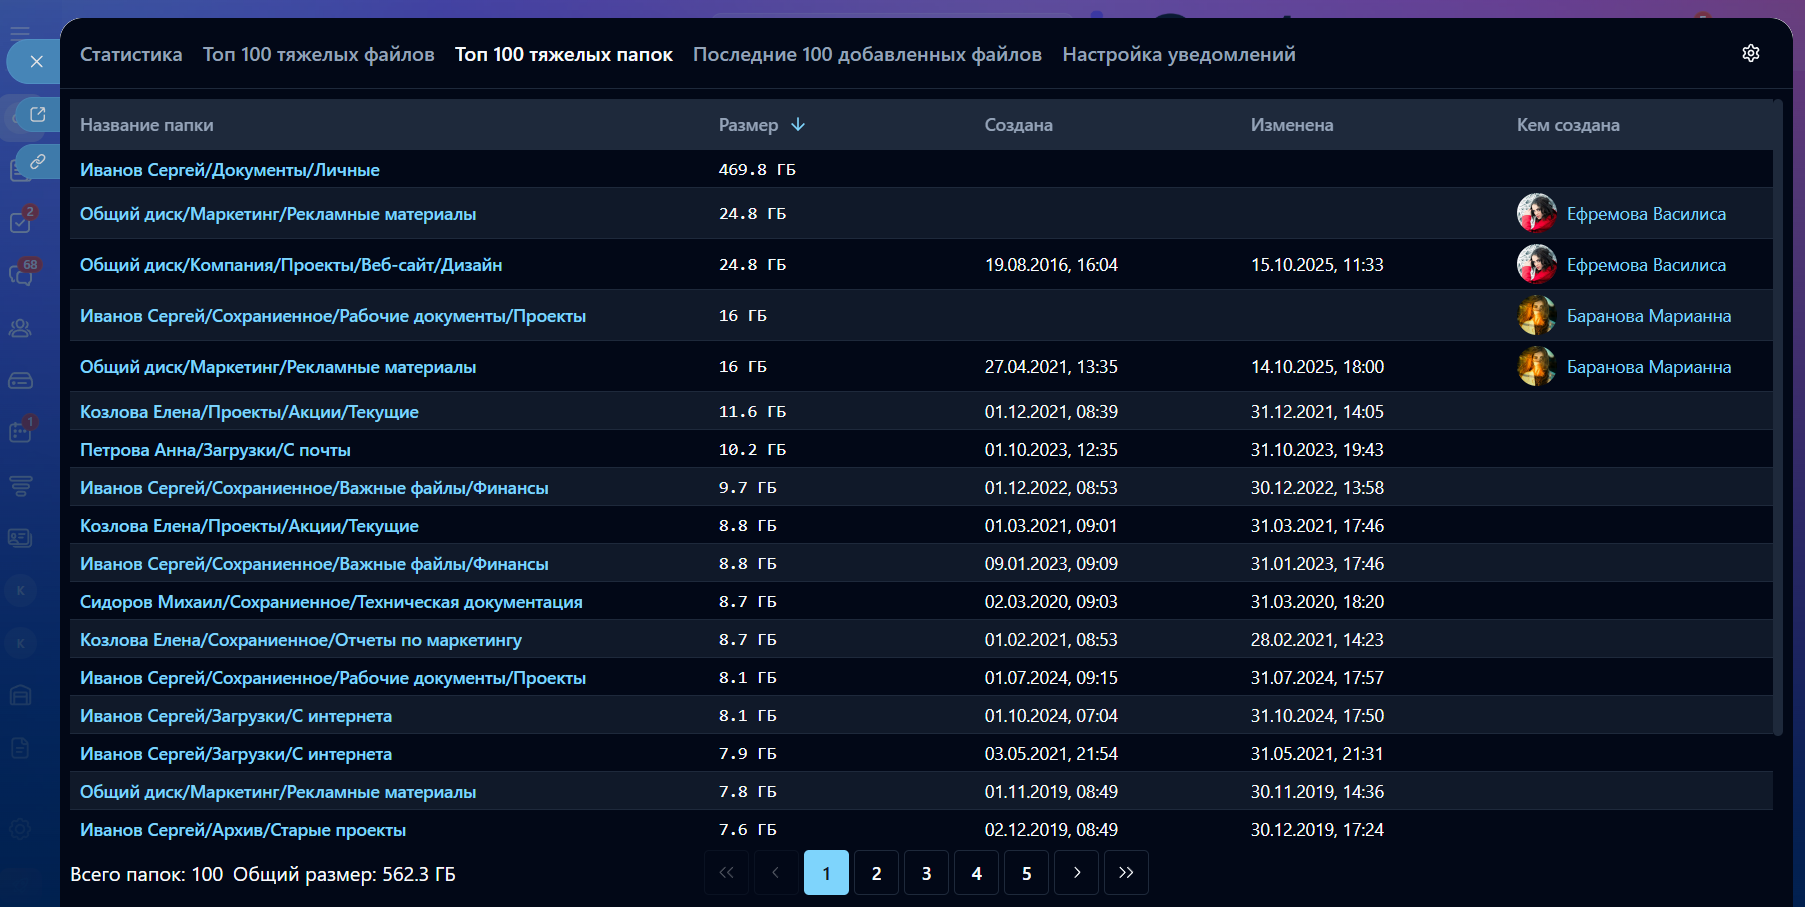Viewport: 1805px width, 907px height.
Task: Switch to the Статистика tab
Action: (x=131, y=54)
